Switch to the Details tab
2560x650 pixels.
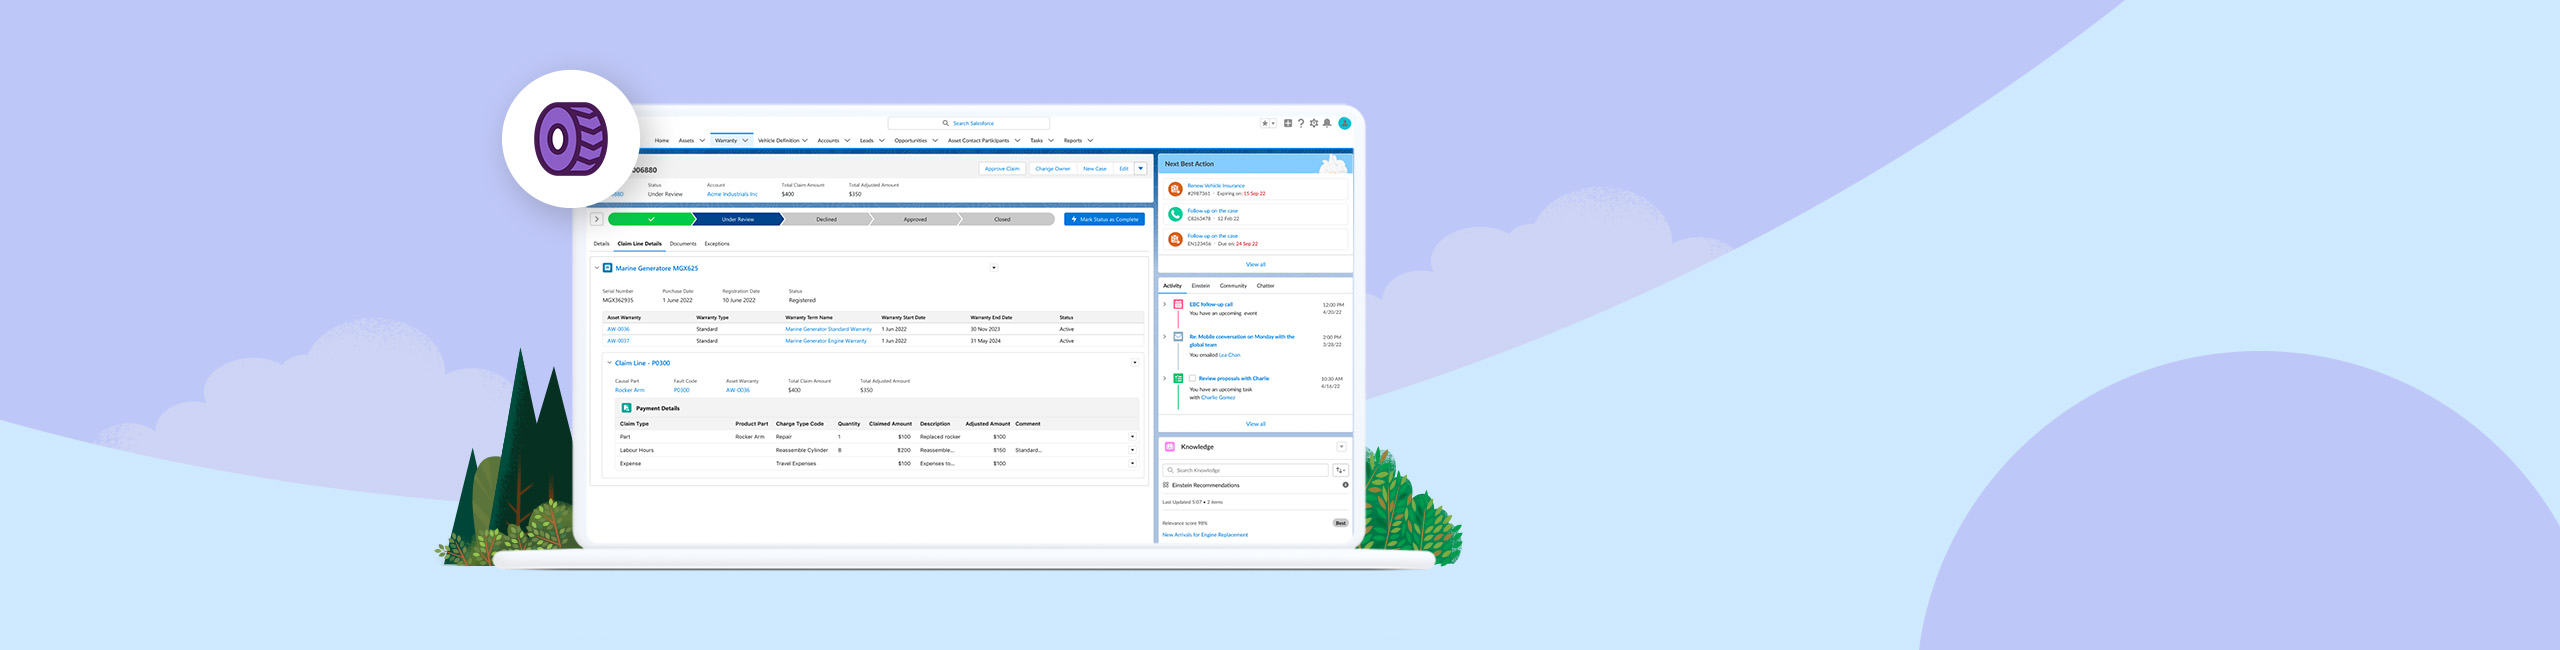point(601,244)
